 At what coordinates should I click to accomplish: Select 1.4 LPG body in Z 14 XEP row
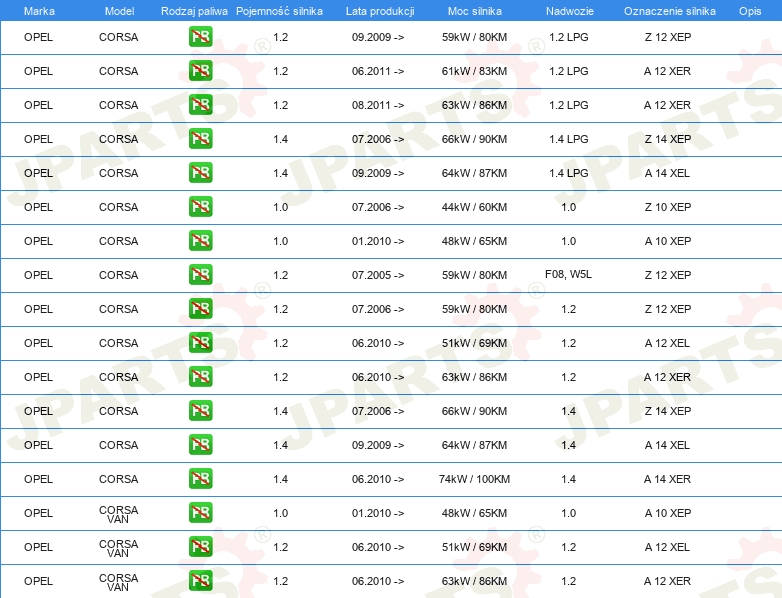569,139
